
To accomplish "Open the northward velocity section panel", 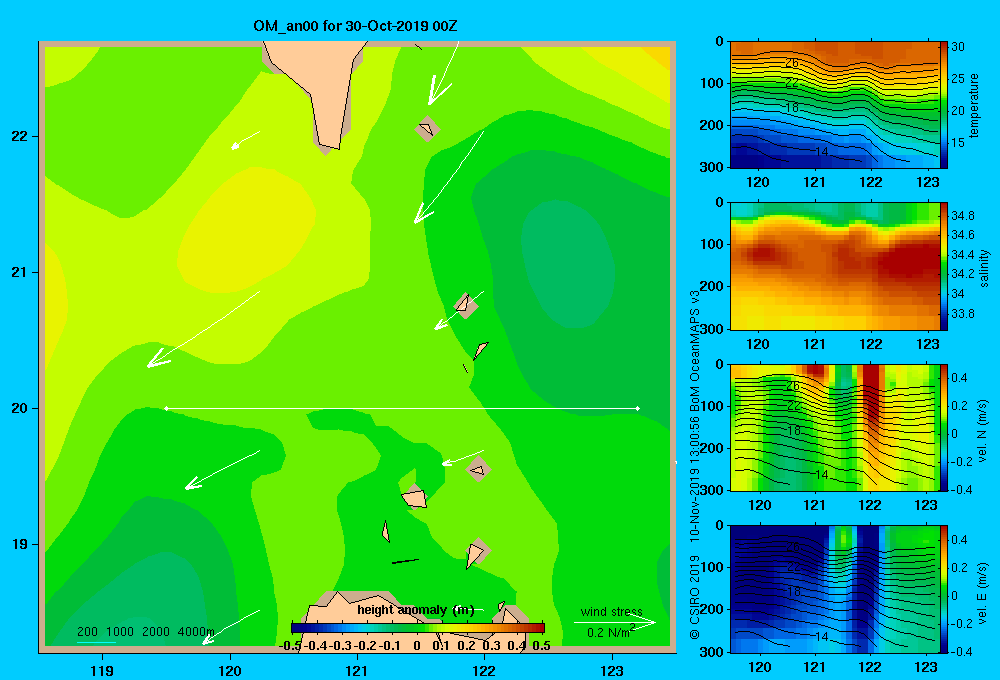I will click(834, 427).
